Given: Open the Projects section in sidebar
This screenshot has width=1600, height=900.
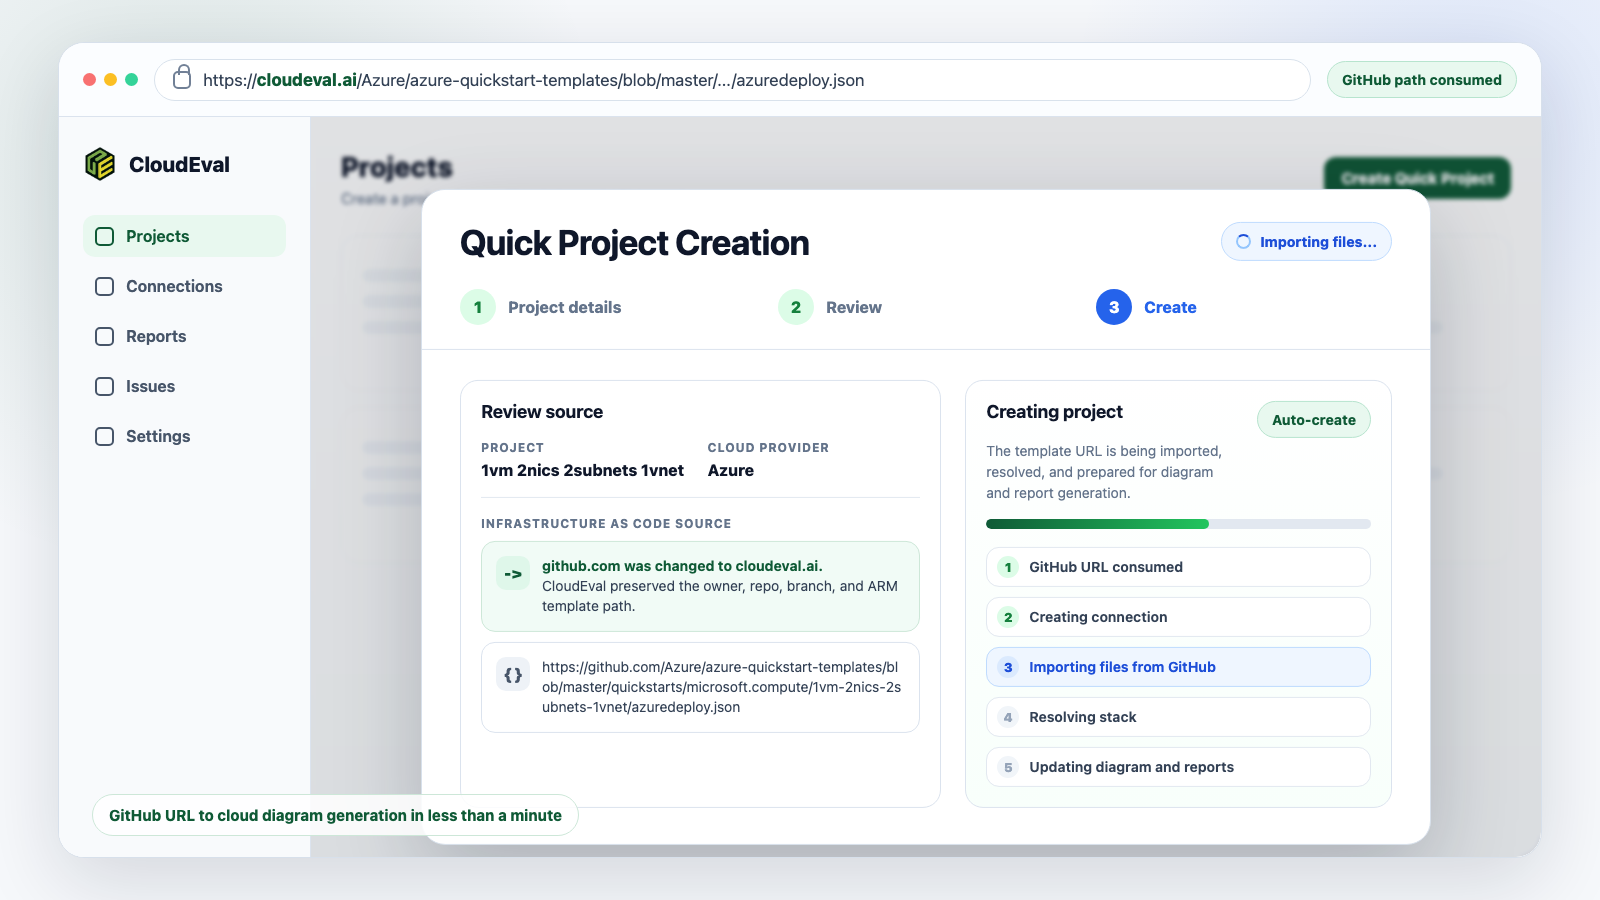Looking at the screenshot, I should (x=184, y=236).
